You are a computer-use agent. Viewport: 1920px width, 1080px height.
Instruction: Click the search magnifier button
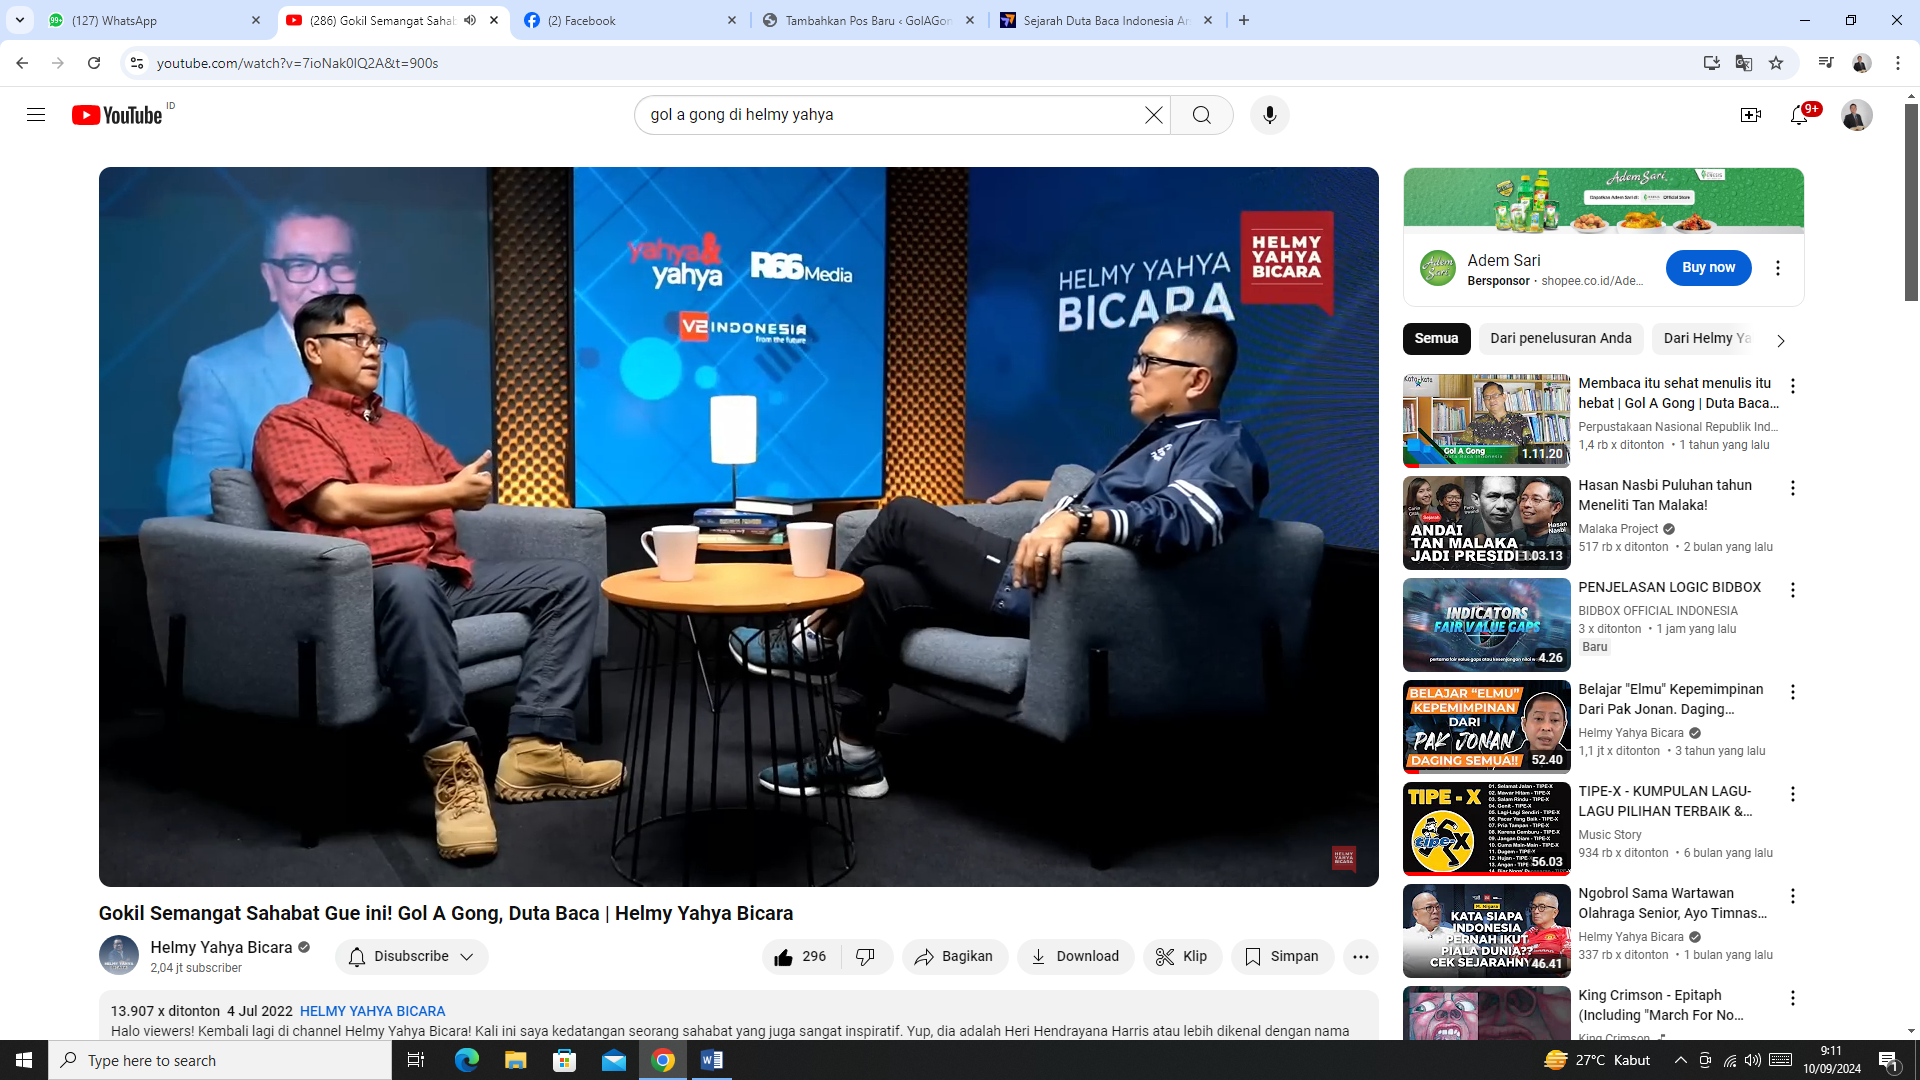[1201, 115]
